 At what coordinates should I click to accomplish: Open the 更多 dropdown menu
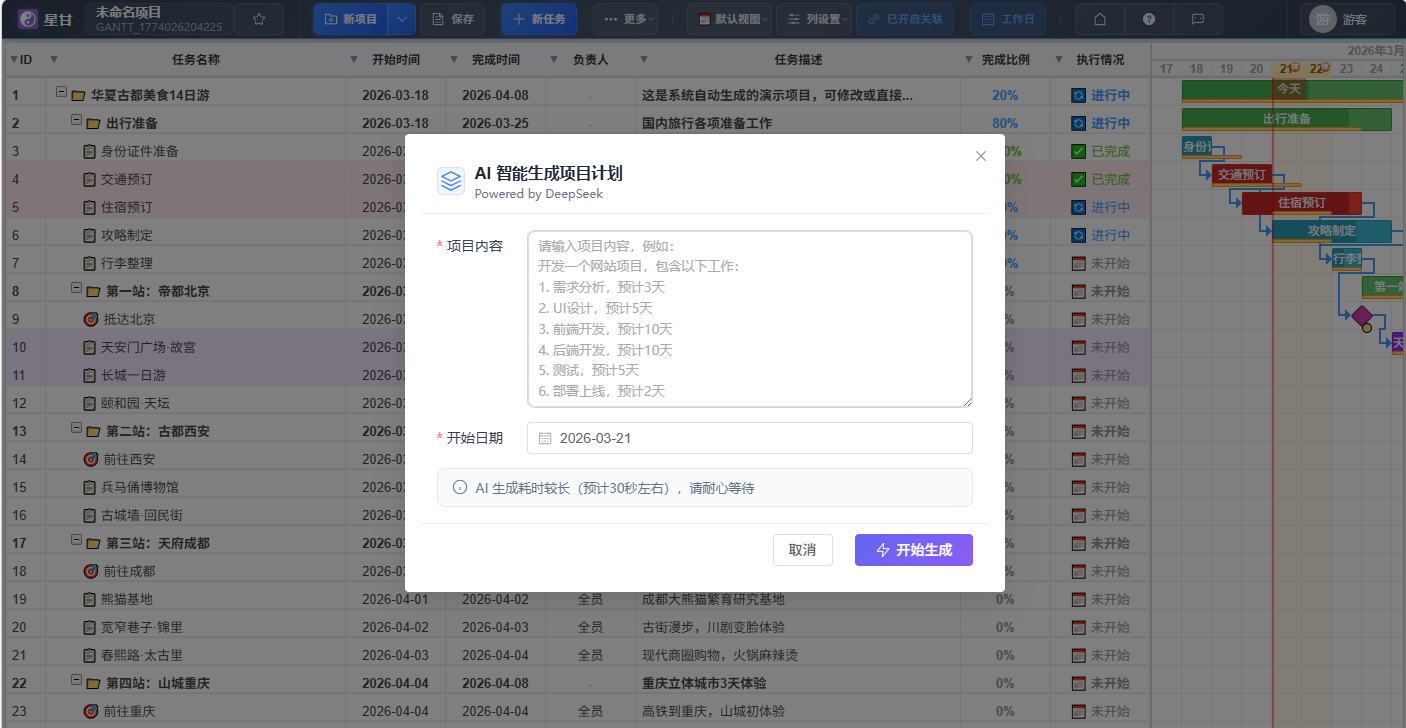point(626,18)
